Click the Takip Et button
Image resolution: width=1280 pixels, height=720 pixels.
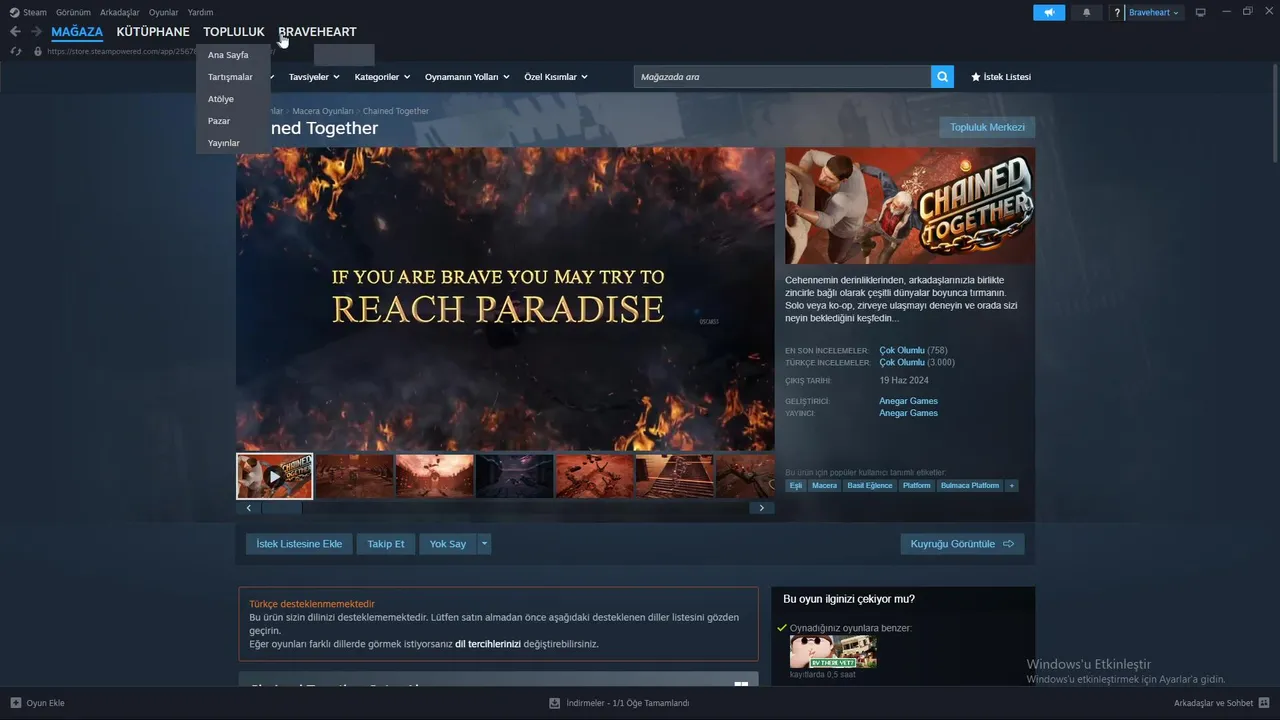(x=386, y=544)
